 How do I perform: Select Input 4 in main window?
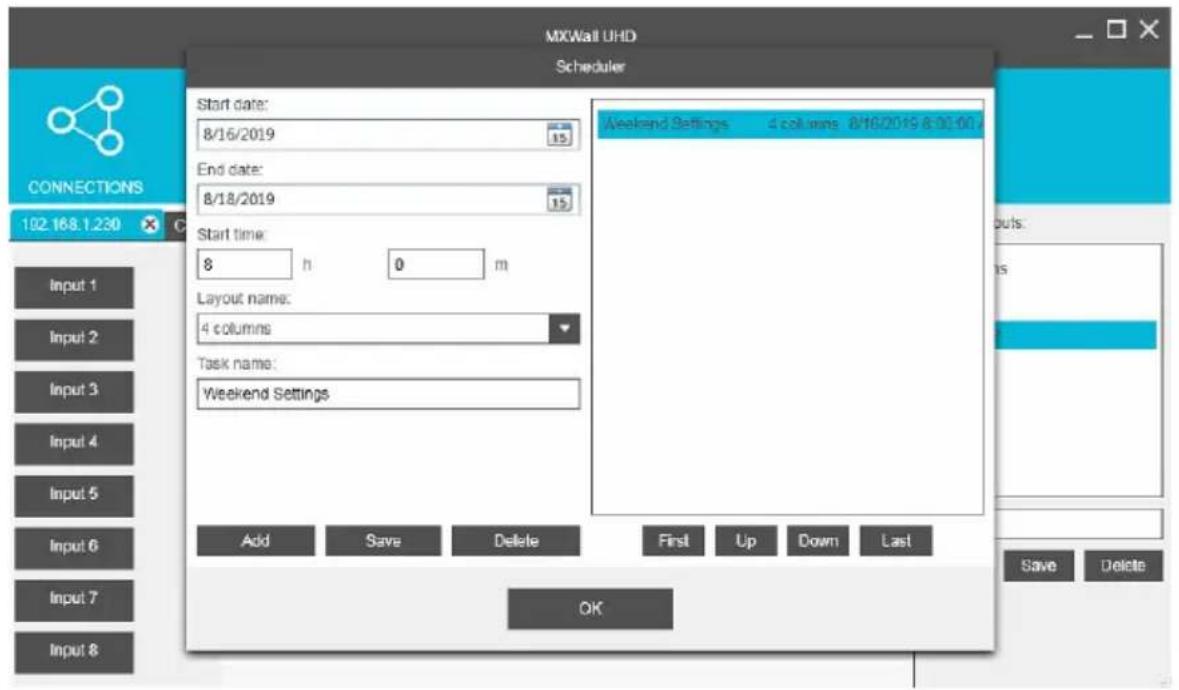coord(74,443)
